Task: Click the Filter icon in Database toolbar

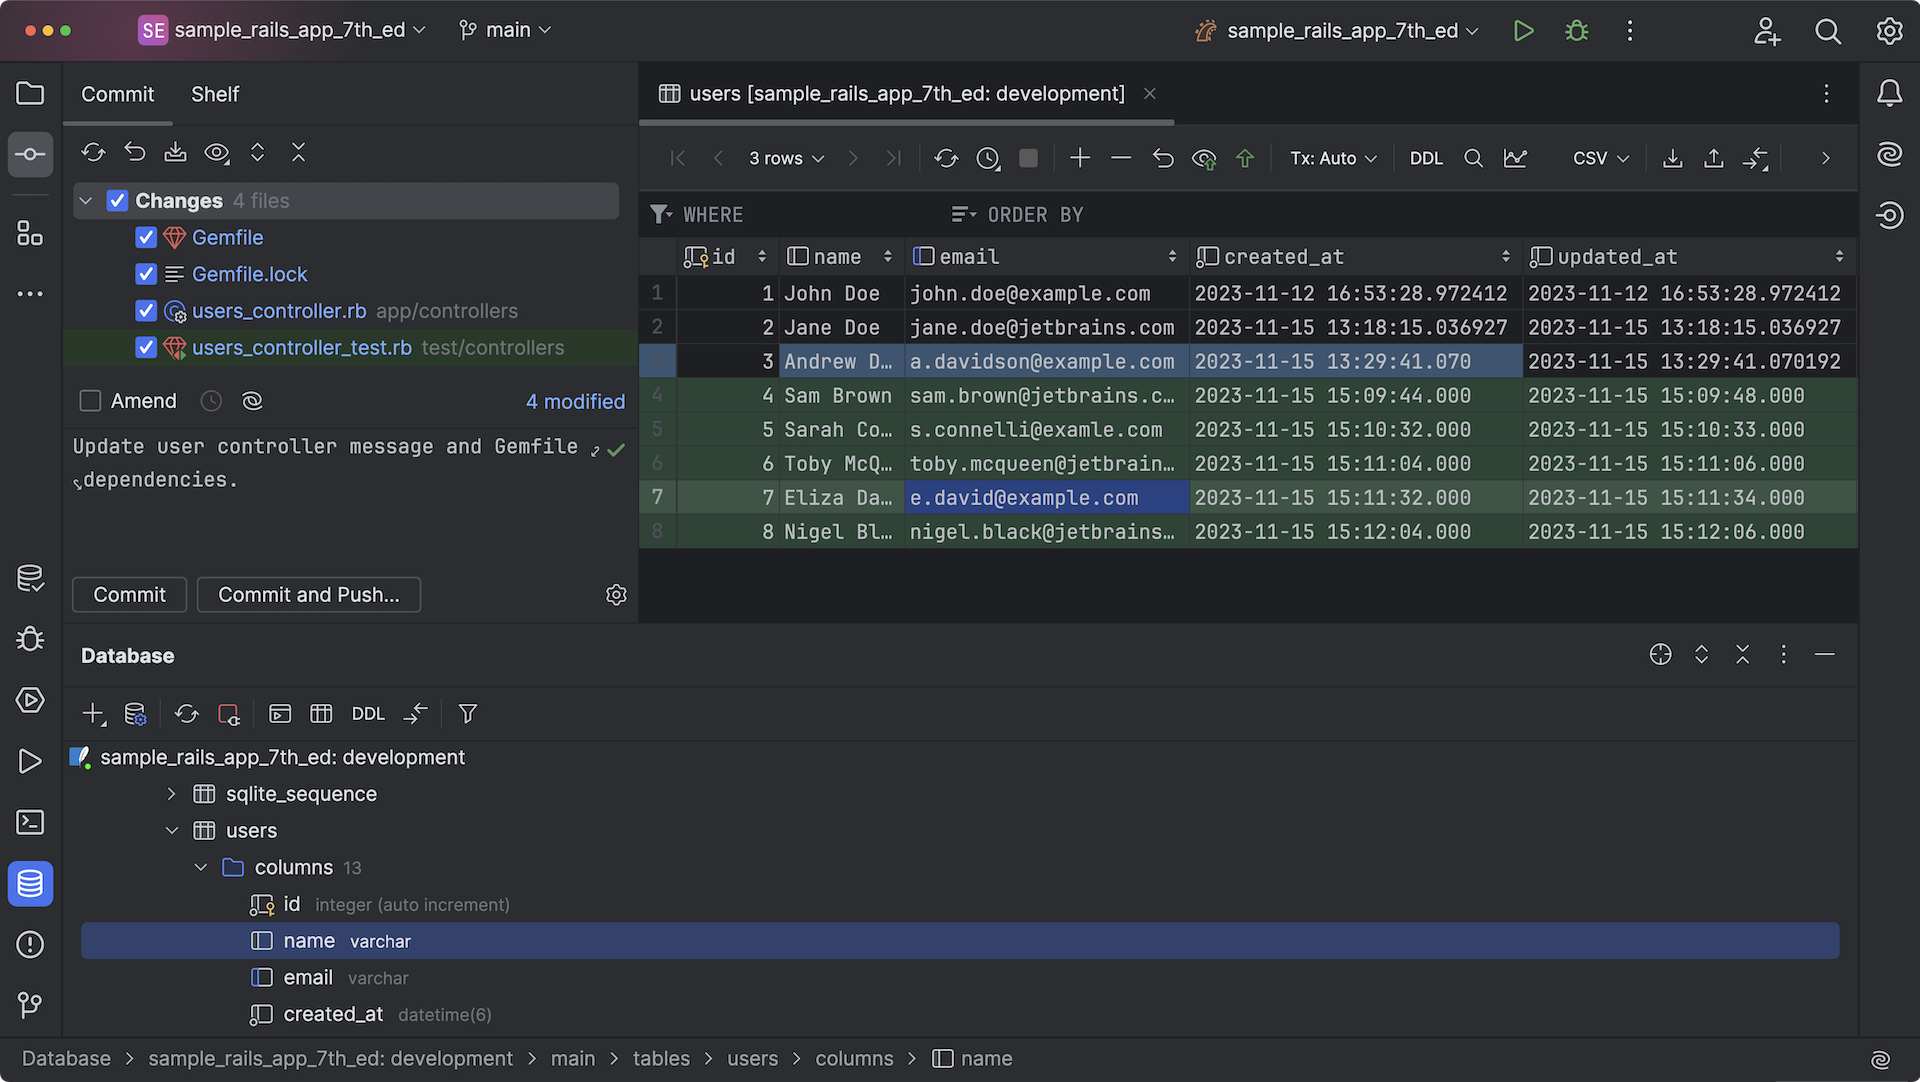Action: [467, 714]
